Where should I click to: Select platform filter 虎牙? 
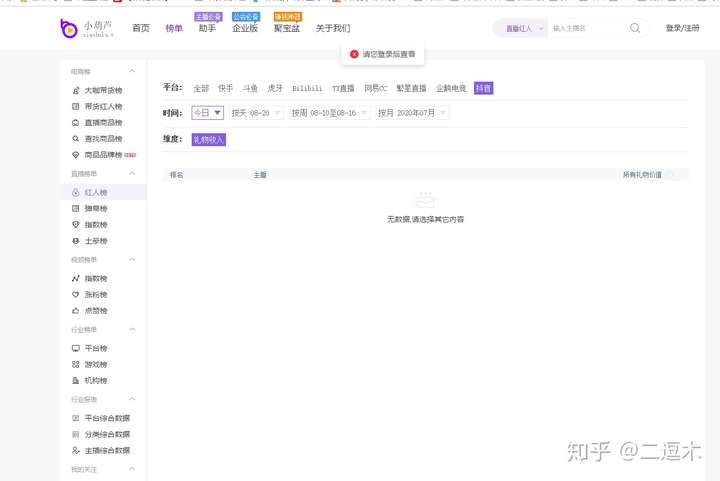point(275,88)
